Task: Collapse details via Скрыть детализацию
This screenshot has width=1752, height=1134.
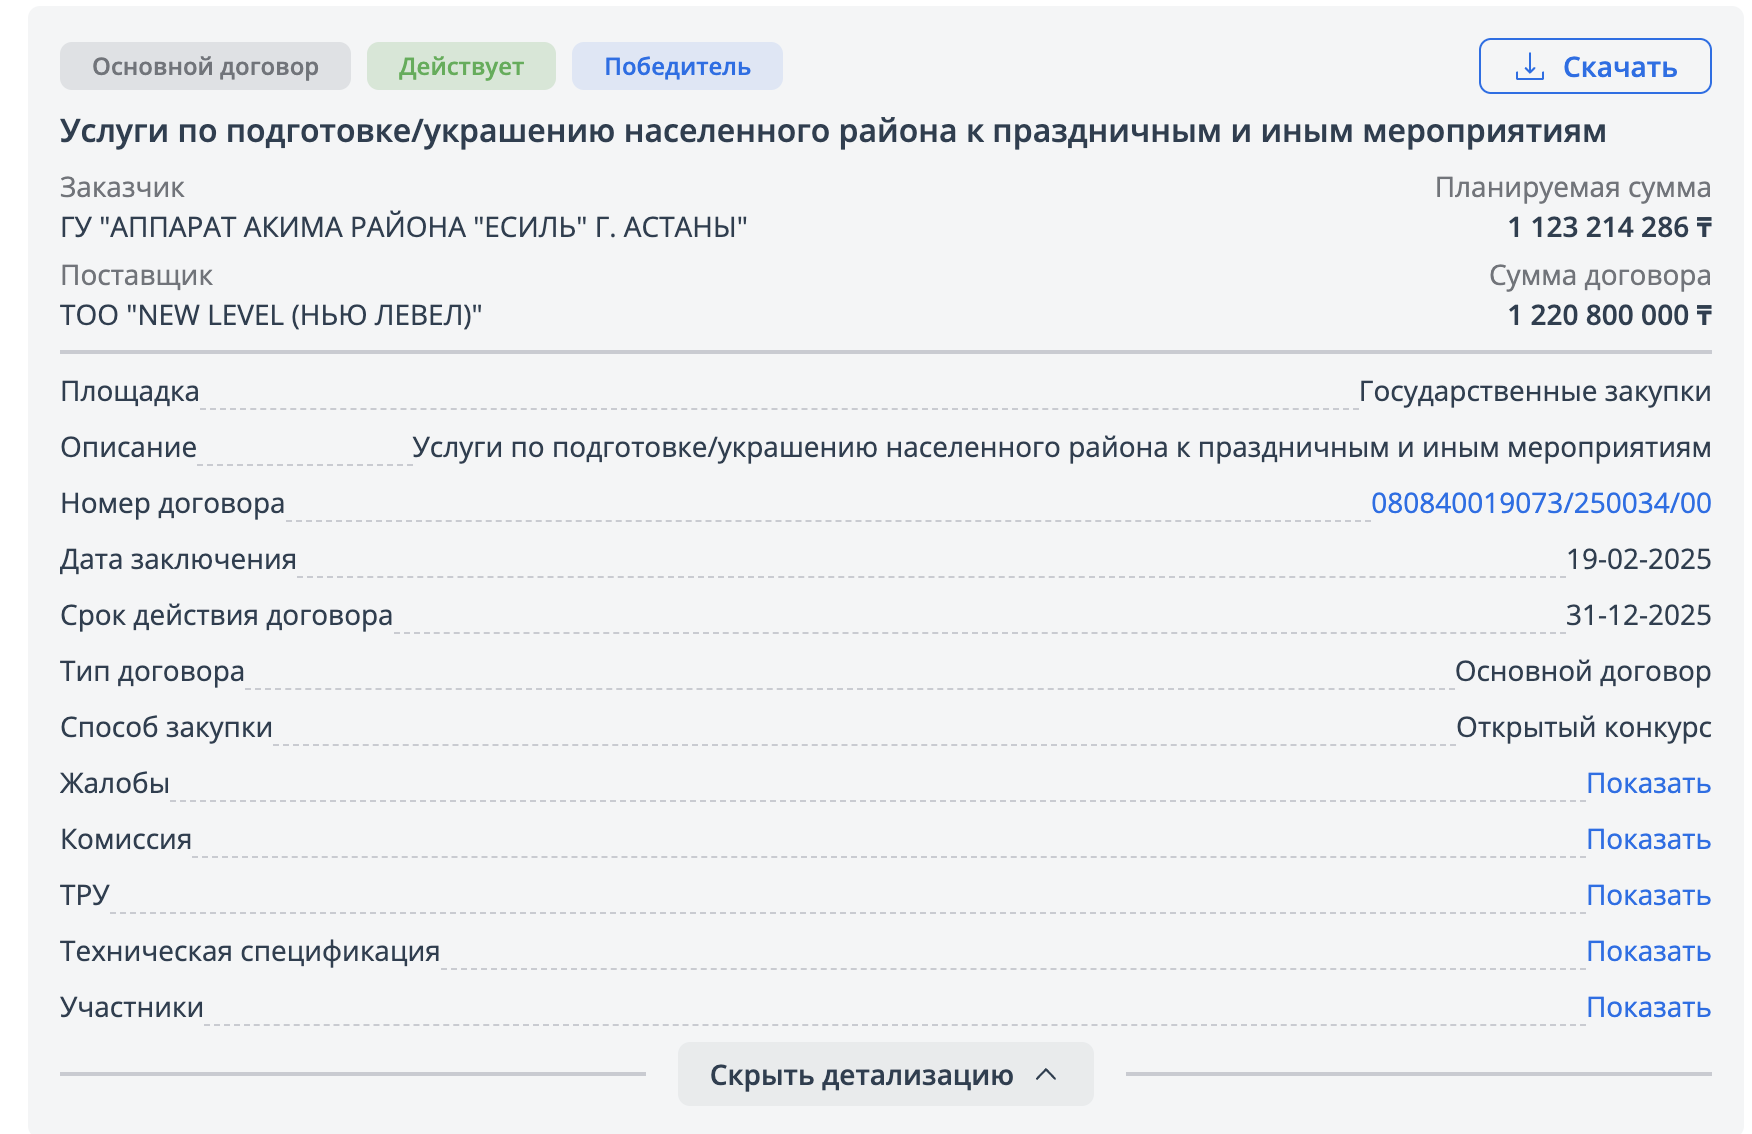Action: [x=862, y=1075]
